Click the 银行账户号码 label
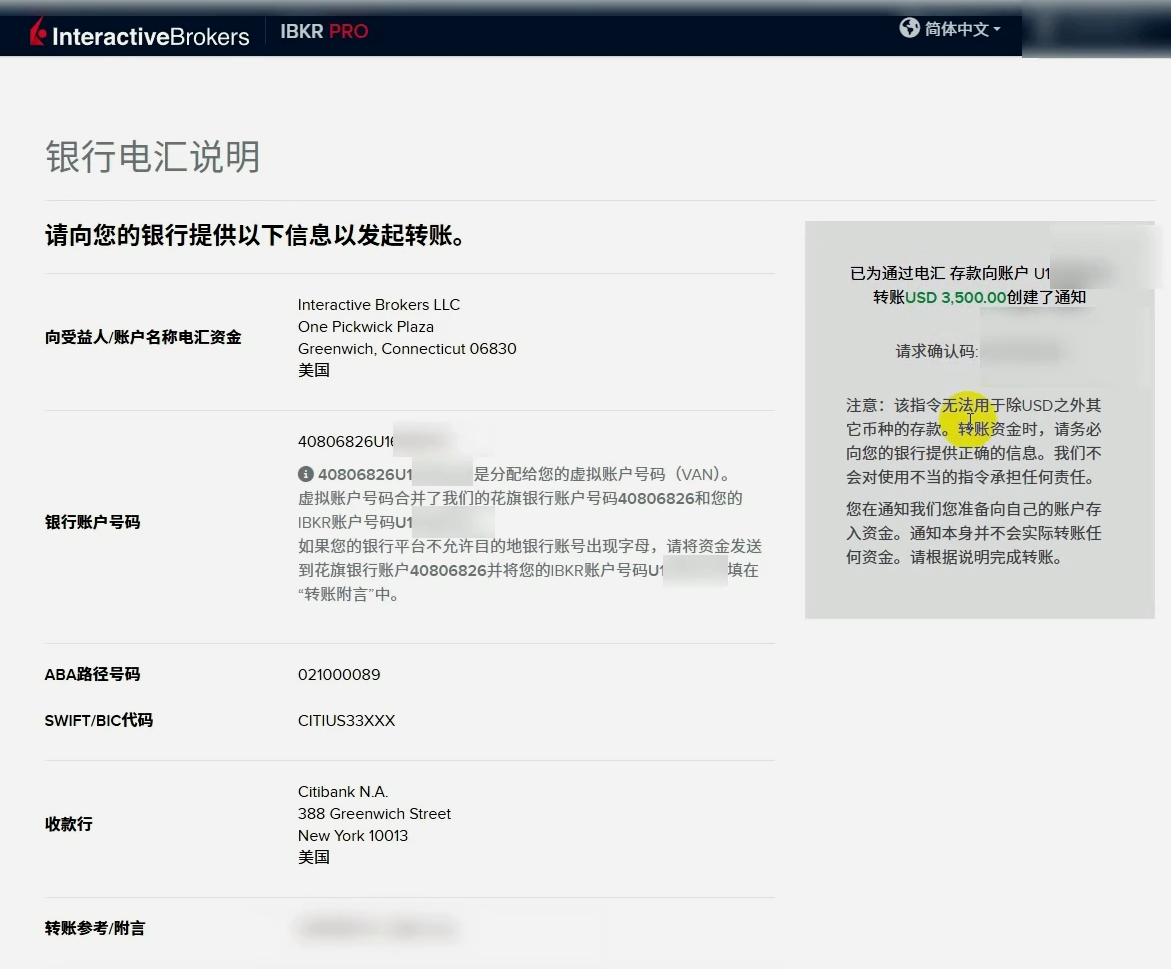The height and width of the screenshot is (969, 1171). click(x=93, y=522)
